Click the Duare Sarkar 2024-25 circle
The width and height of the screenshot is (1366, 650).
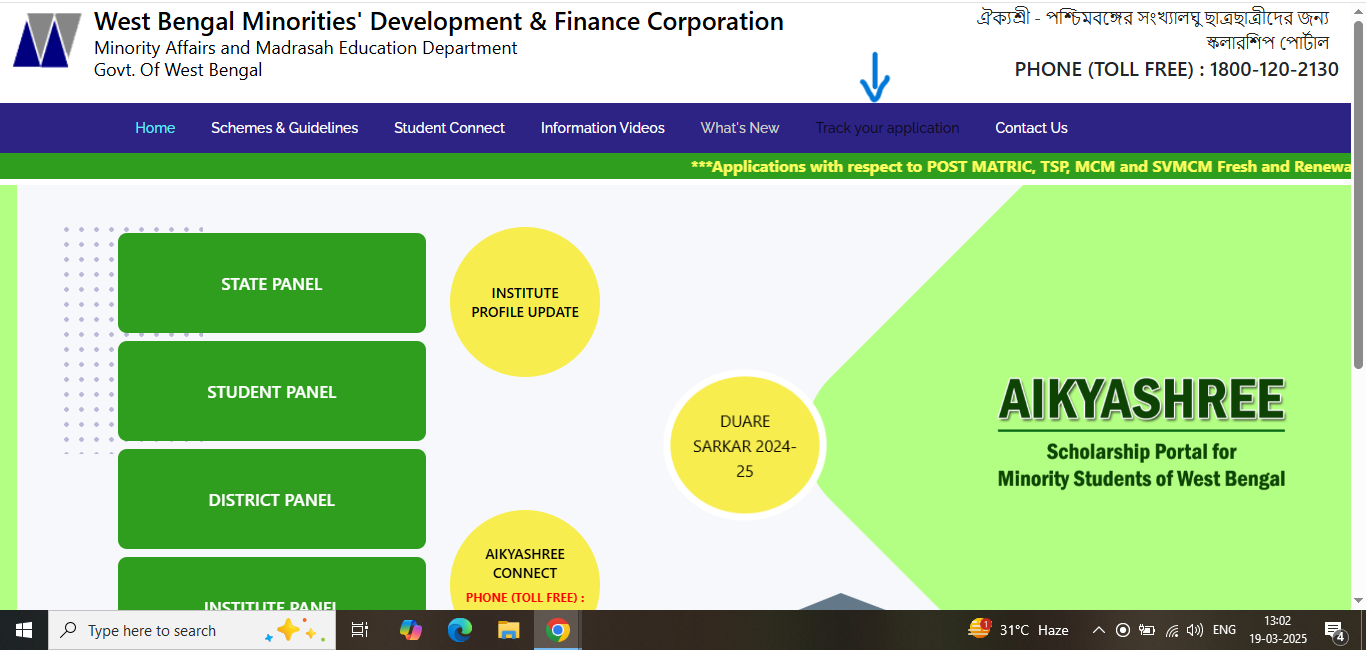pos(745,446)
